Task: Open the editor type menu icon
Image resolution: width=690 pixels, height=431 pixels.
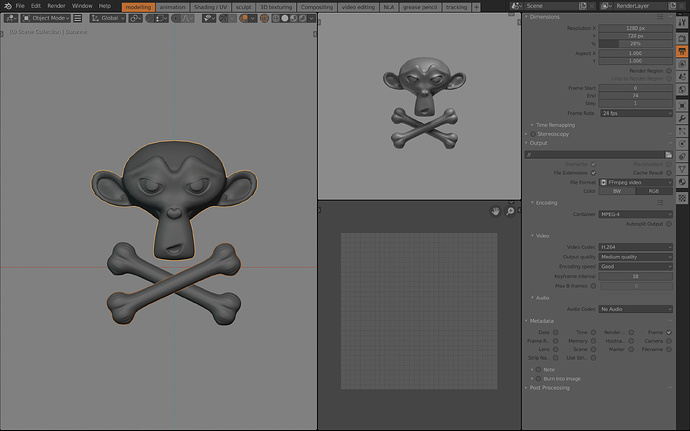Action: tap(11, 18)
